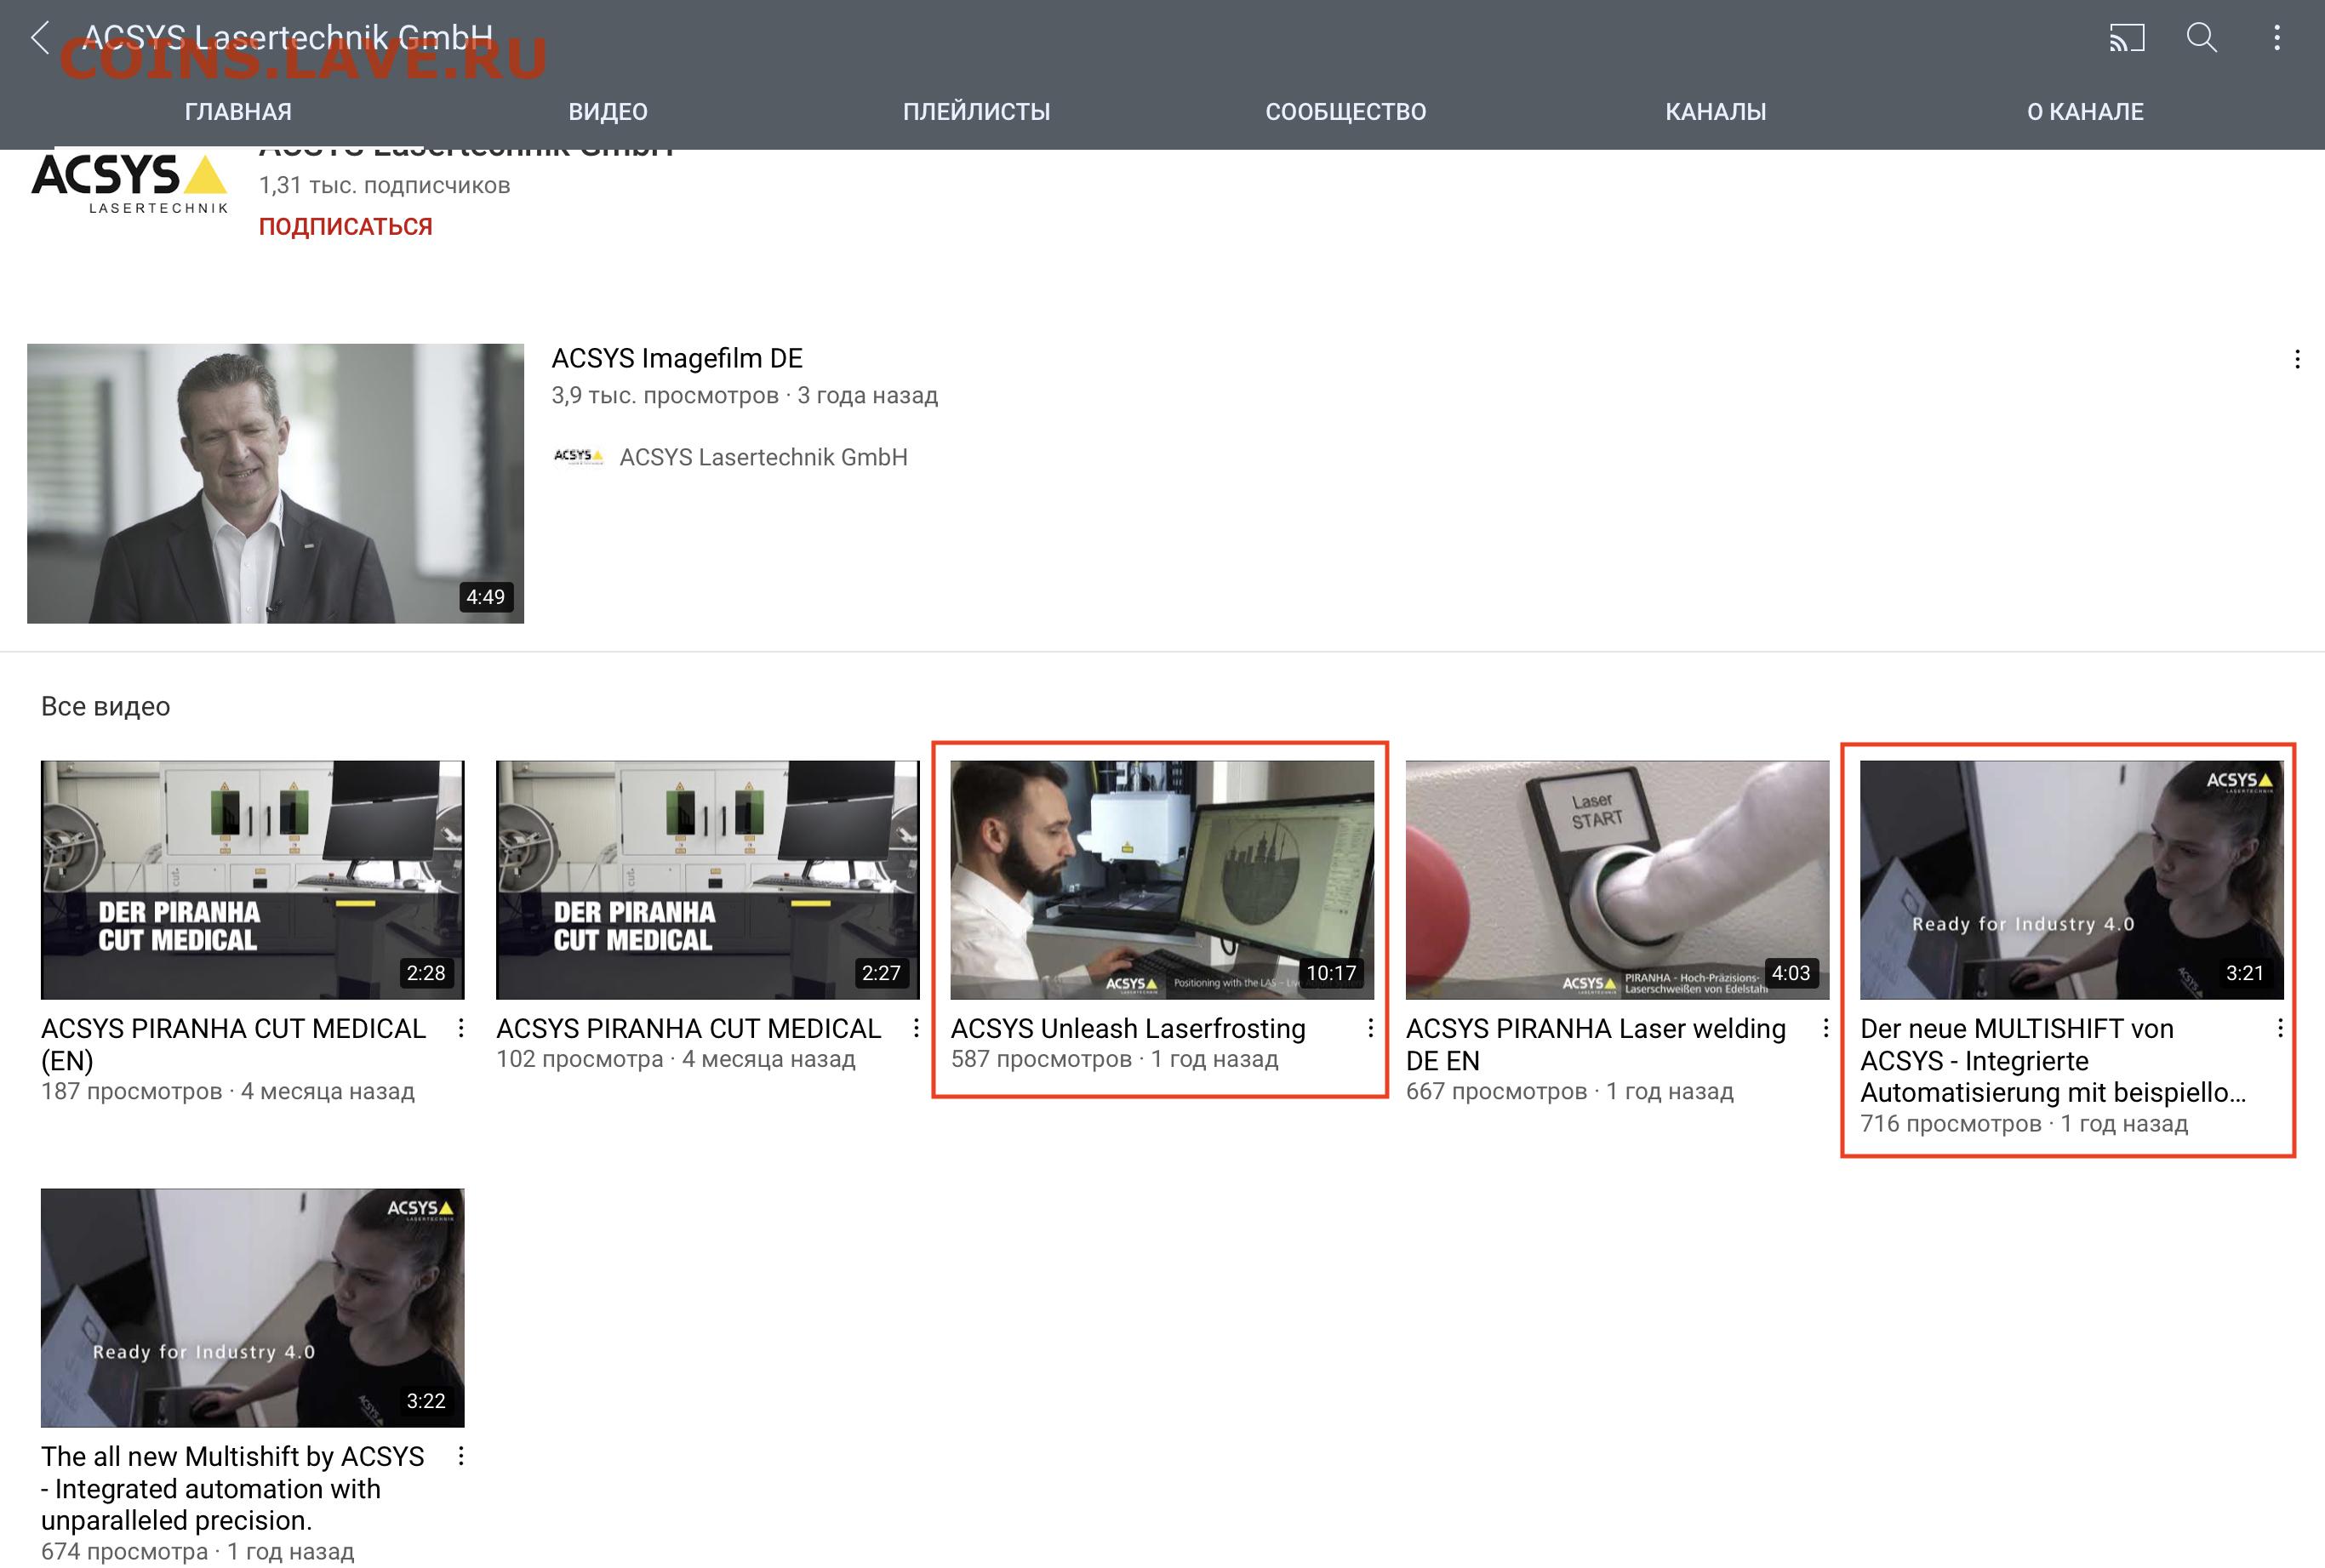Click the ПОДПИСАТЬСЯ subscribe button
The width and height of the screenshot is (2325, 1568).
[x=346, y=227]
